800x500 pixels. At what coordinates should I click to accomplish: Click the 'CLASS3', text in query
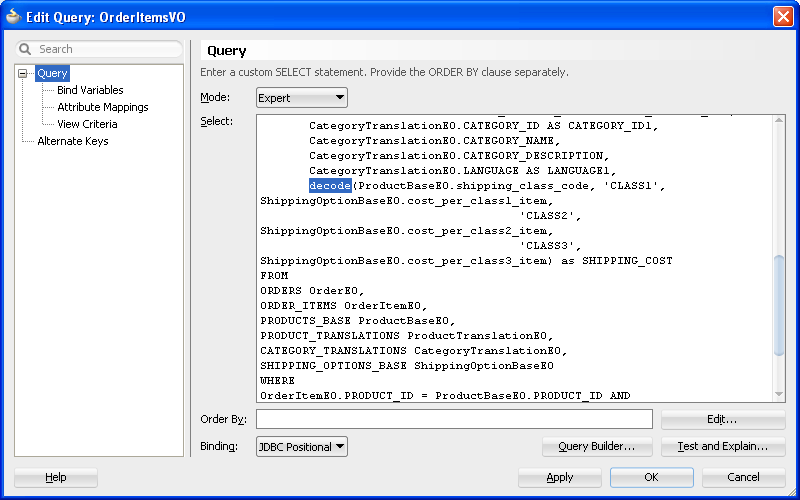pos(551,246)
